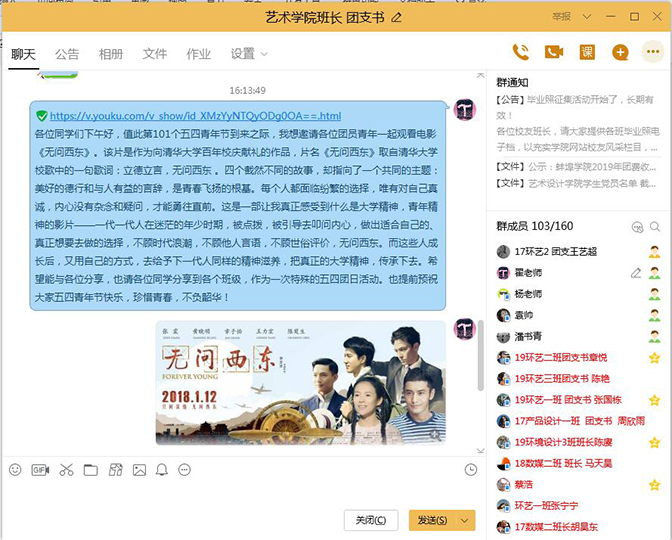Open the 无问西东 movie poster image

(x=300, y=382)
